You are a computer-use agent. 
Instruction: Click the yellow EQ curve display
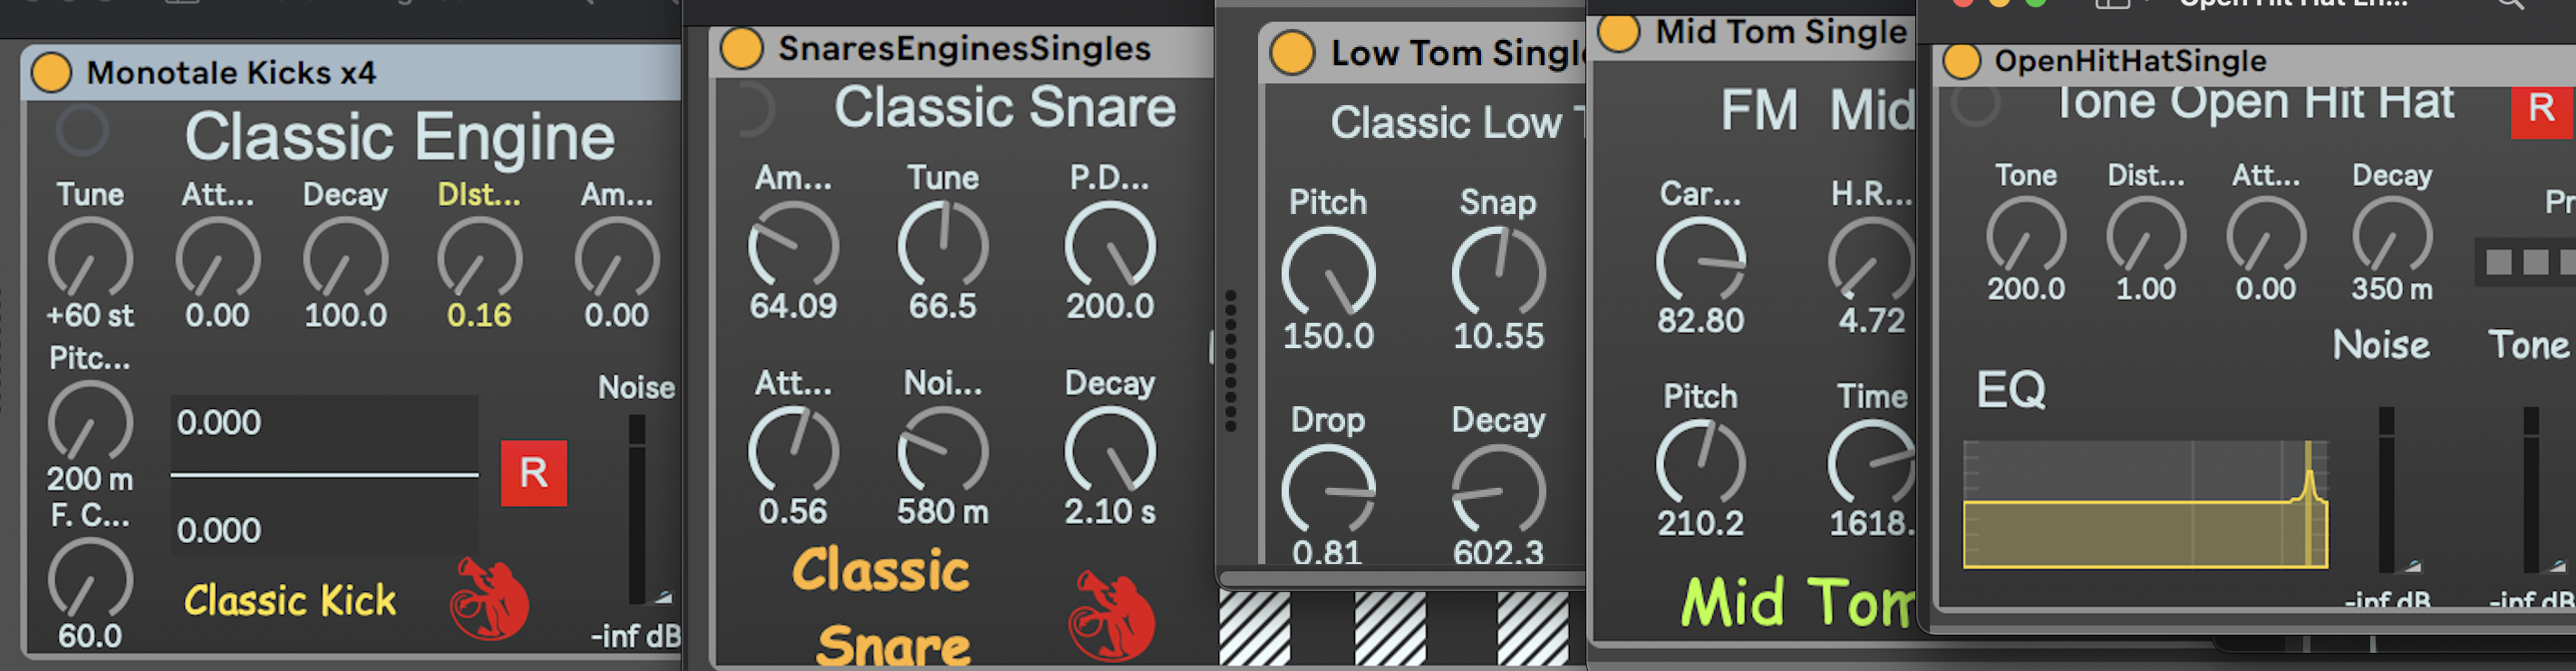click(2145, 505)
